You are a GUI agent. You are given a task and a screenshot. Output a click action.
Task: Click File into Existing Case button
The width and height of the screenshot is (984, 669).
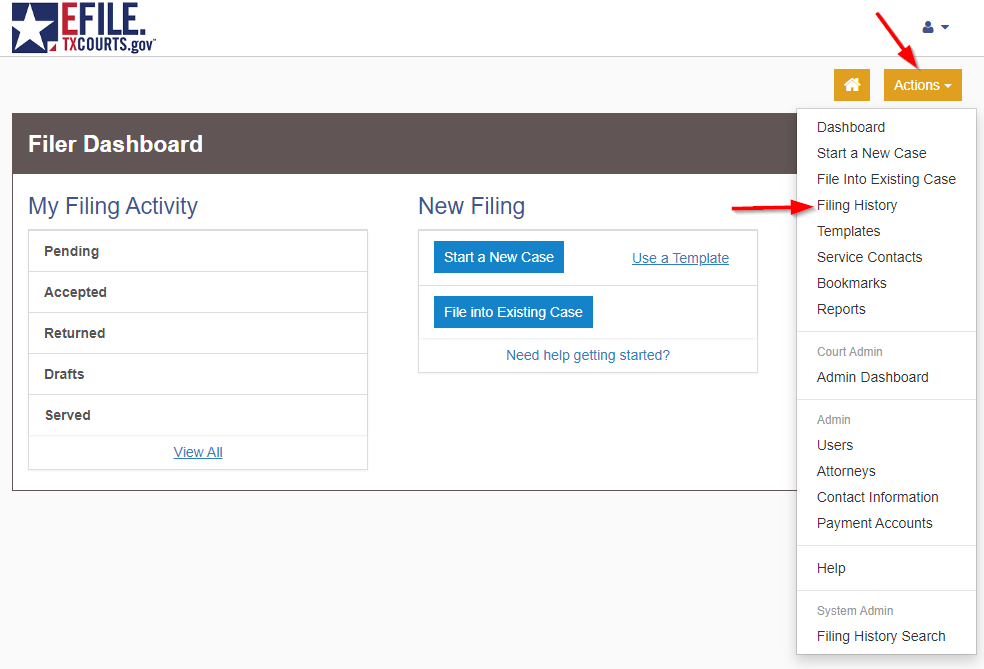(x=513, y=312)
